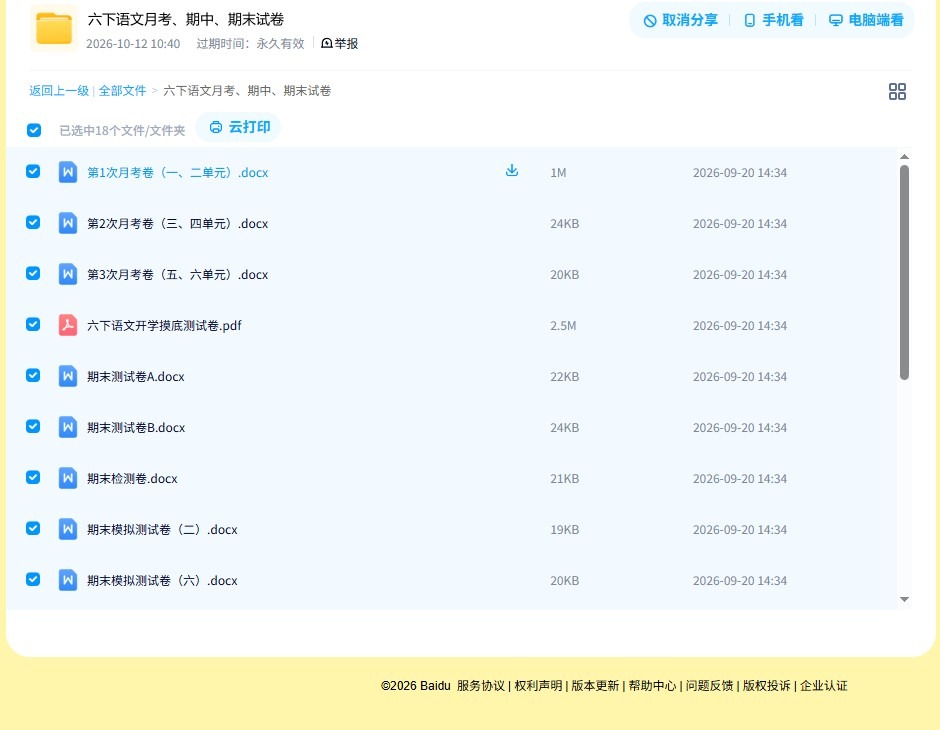Open file 期末测试卷B.docx
The height and width of the screenshot is (730, 940).
(x=136, y=427)
